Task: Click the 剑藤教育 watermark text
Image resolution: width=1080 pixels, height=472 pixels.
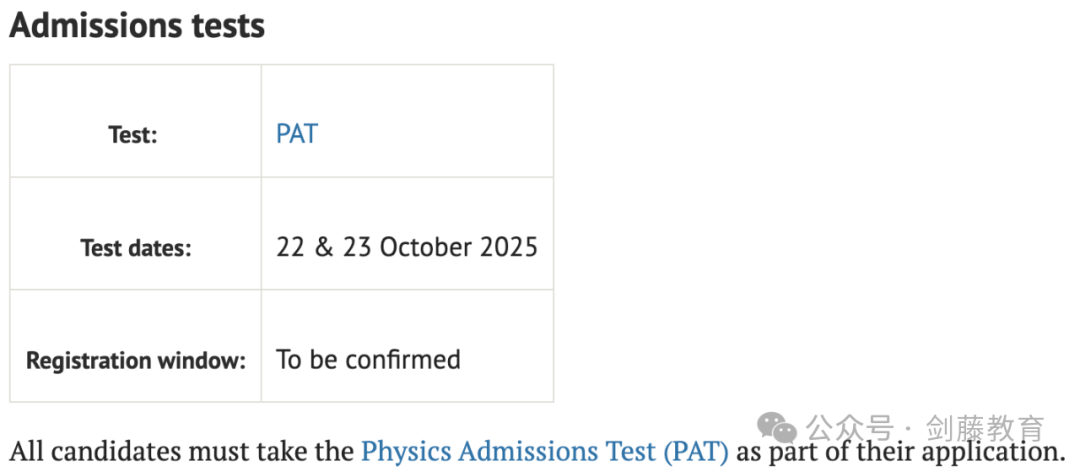Action: coord(985,429)
